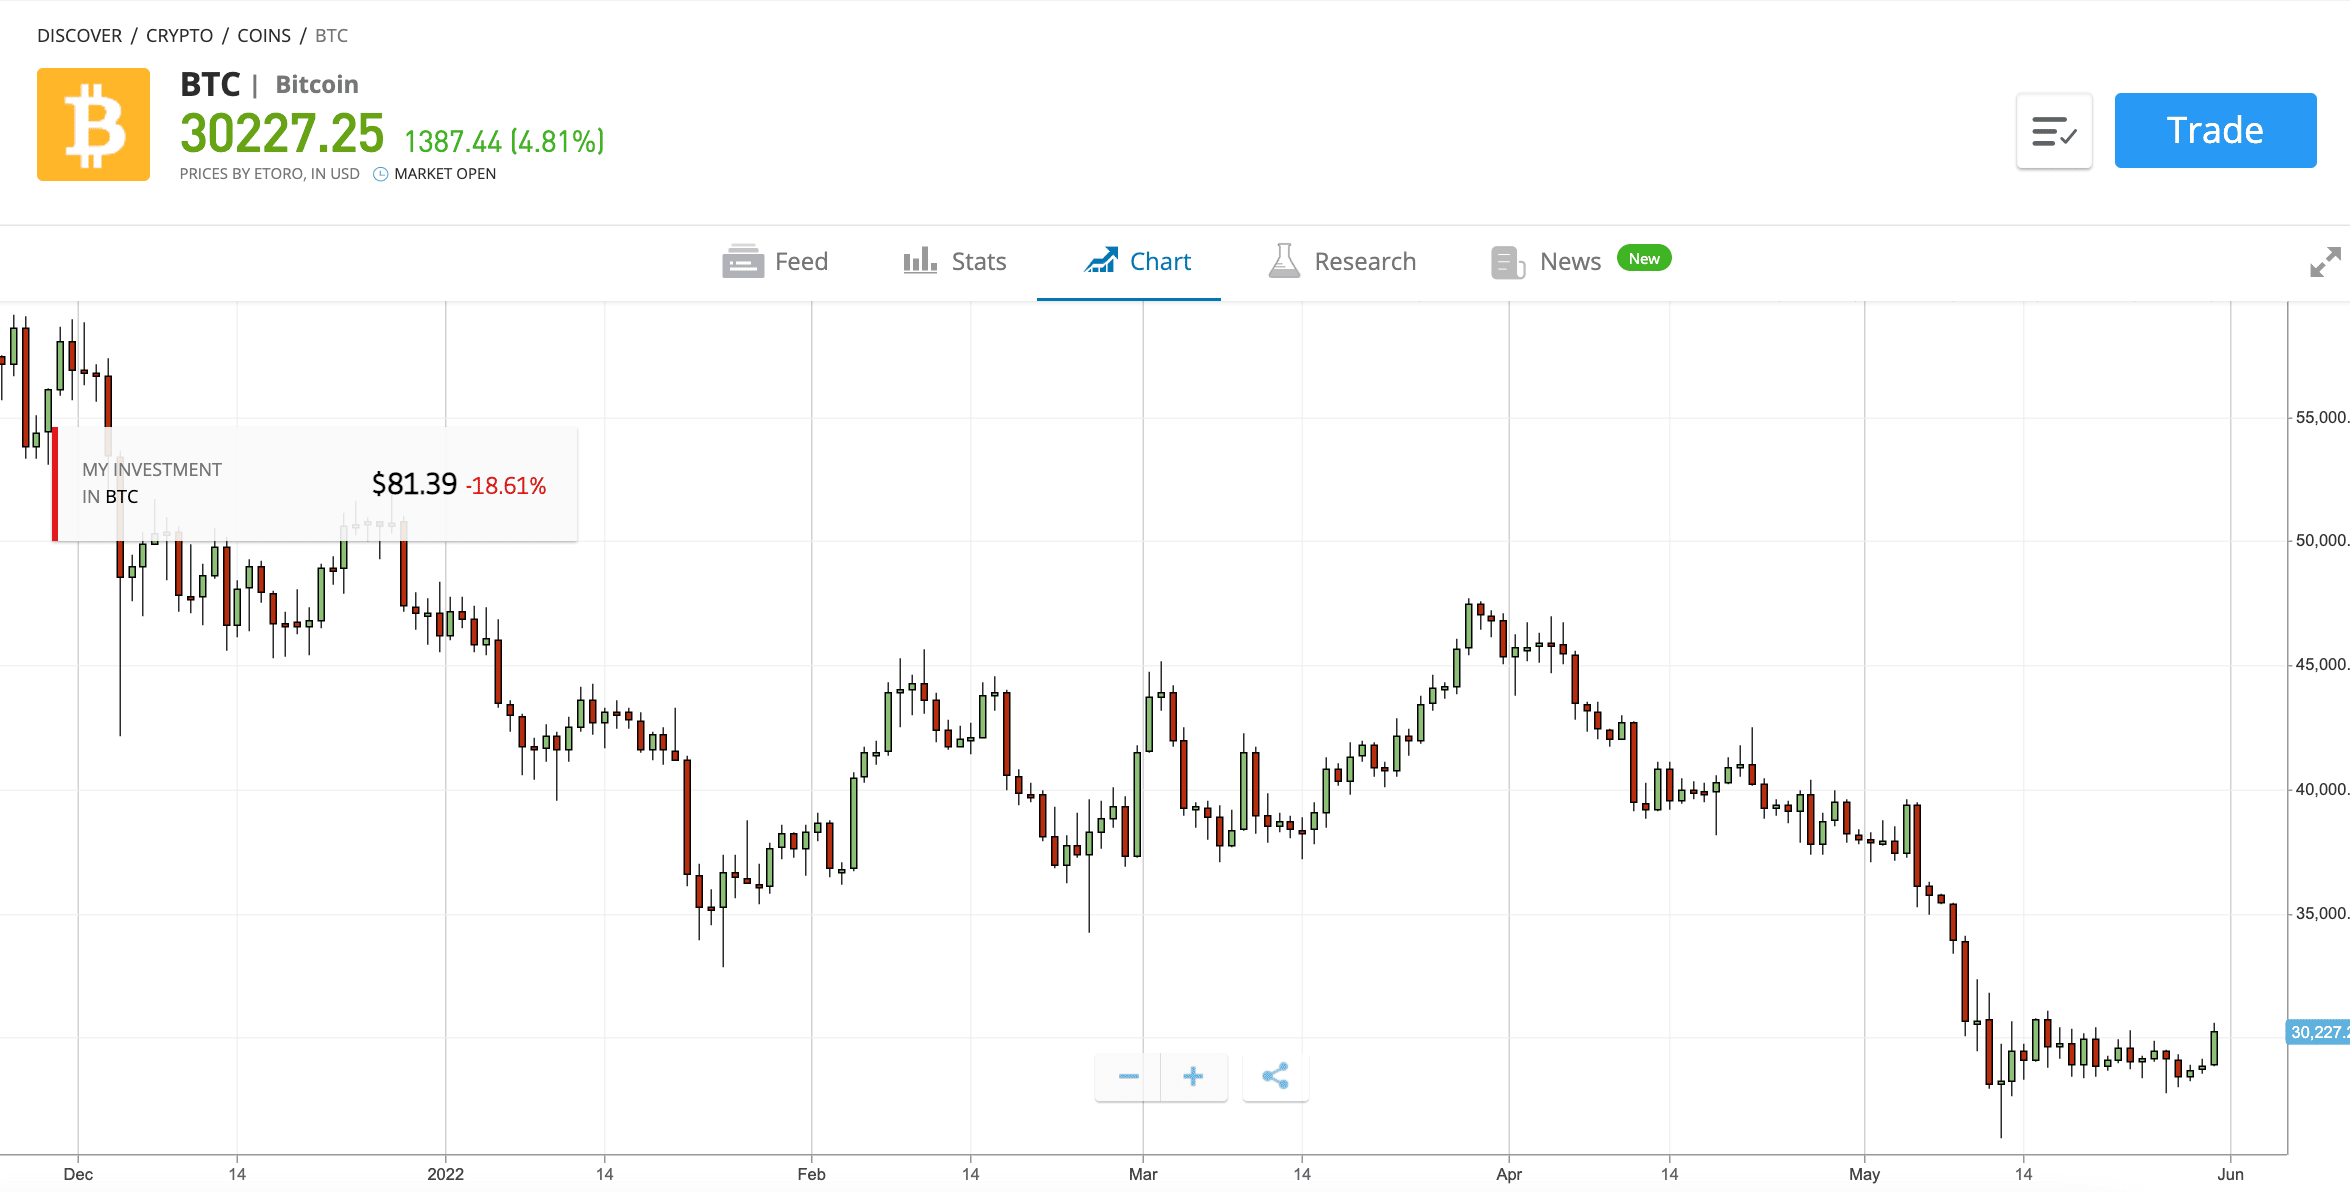Select the Chart tab
The image size is (2350, 1192).
point(1137,262)
